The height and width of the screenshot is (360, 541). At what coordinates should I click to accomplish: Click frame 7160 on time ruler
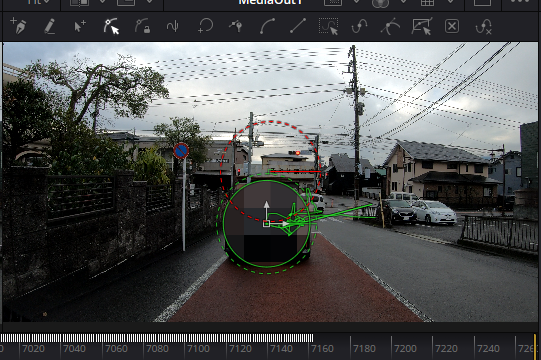click(x=322, y=349)
